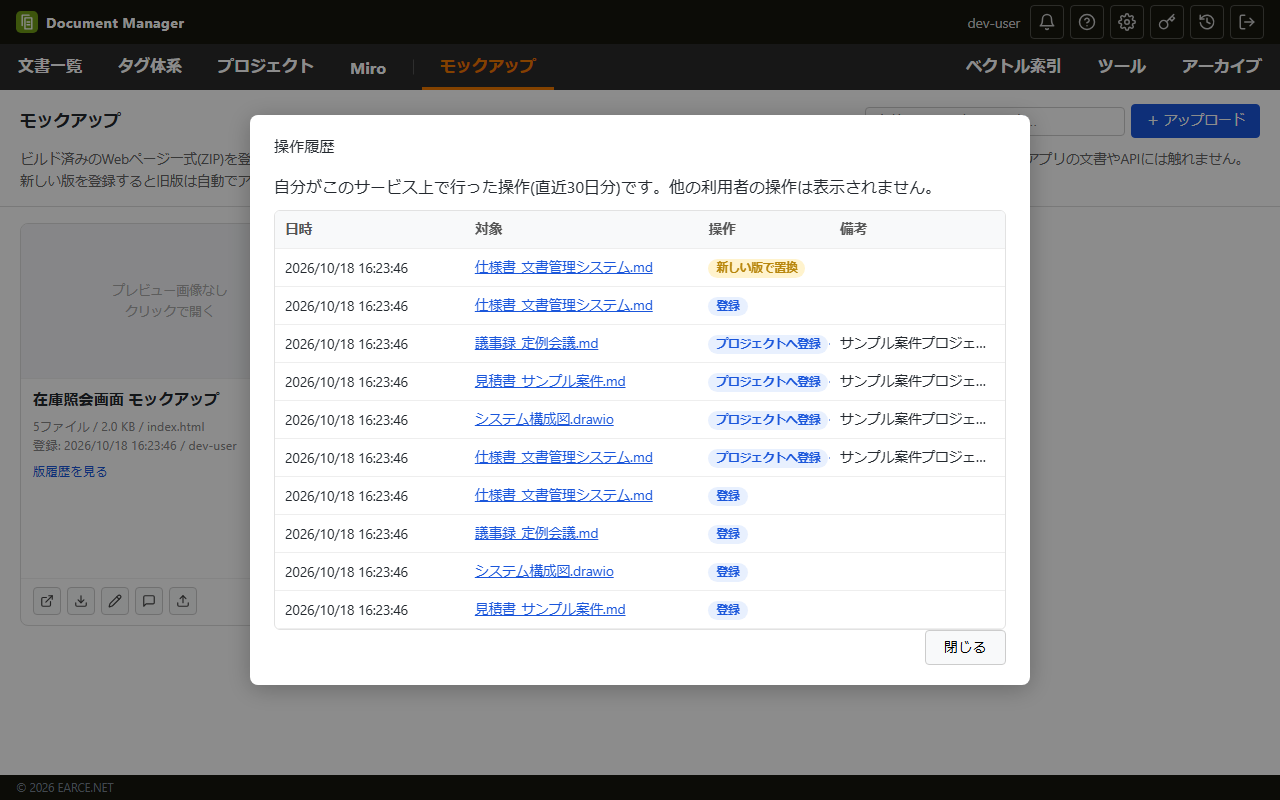This screenshot has width=1280, height=800.
Task: Open 議事録_定例会議.md link in プロジェクトへ登録 row
Action: pyautogui.click(x=536, y=343)
